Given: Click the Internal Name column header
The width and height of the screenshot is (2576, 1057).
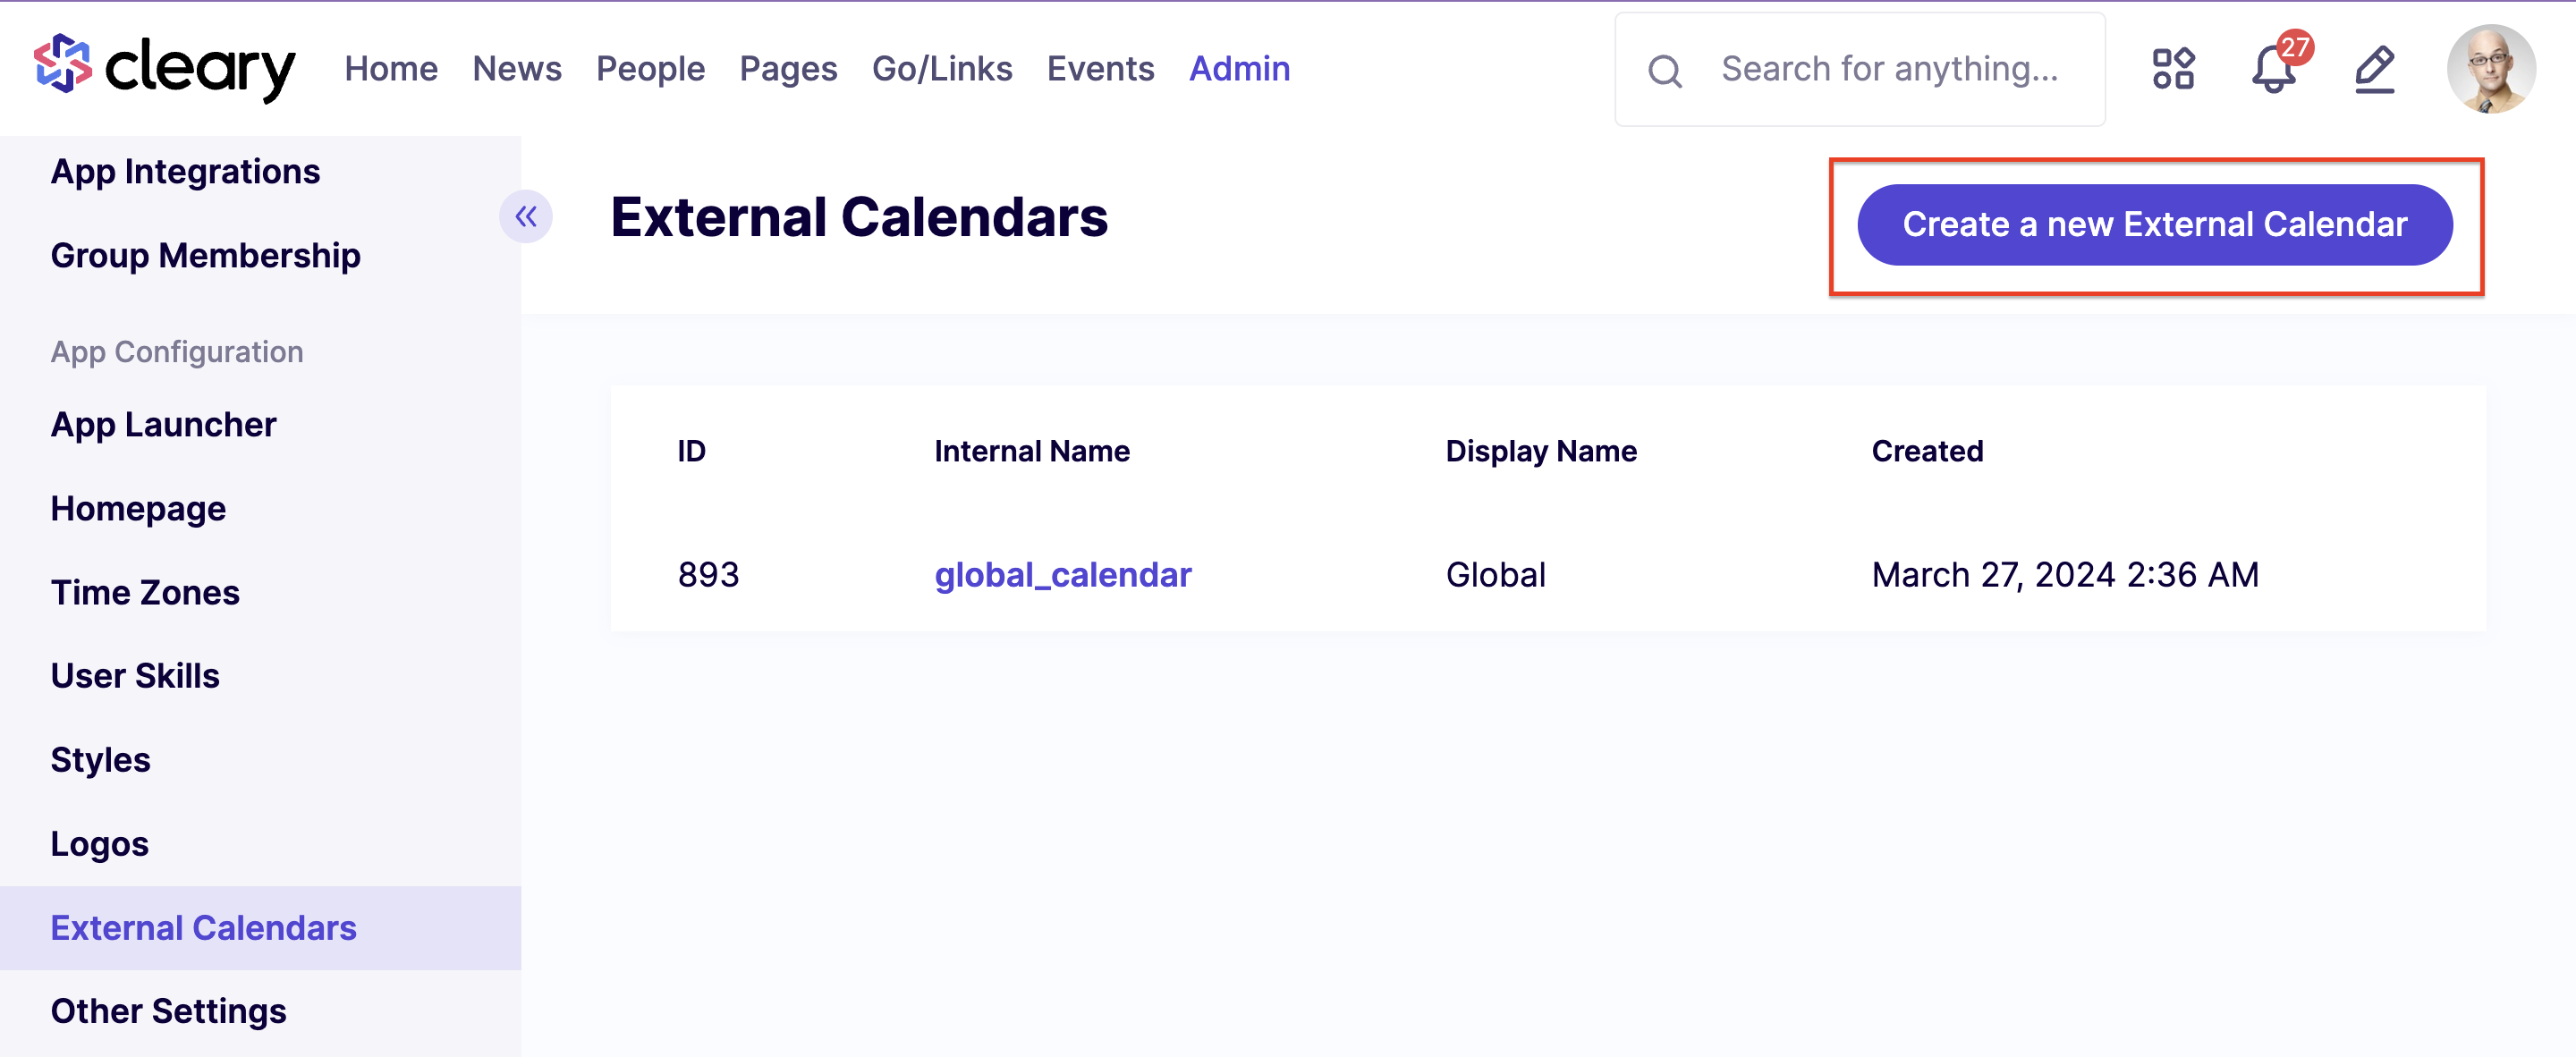Looking at the screenshot, I should tap(1032, 450).
